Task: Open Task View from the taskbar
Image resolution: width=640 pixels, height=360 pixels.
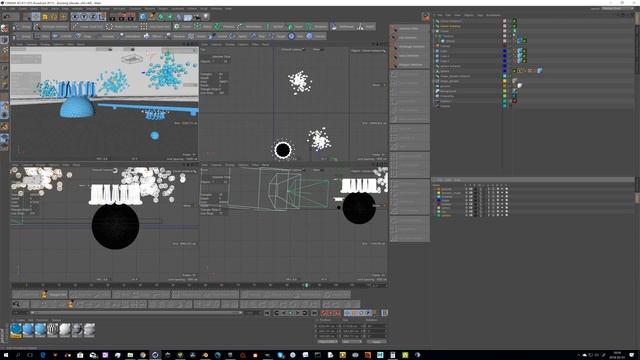Action: point(30,355)
